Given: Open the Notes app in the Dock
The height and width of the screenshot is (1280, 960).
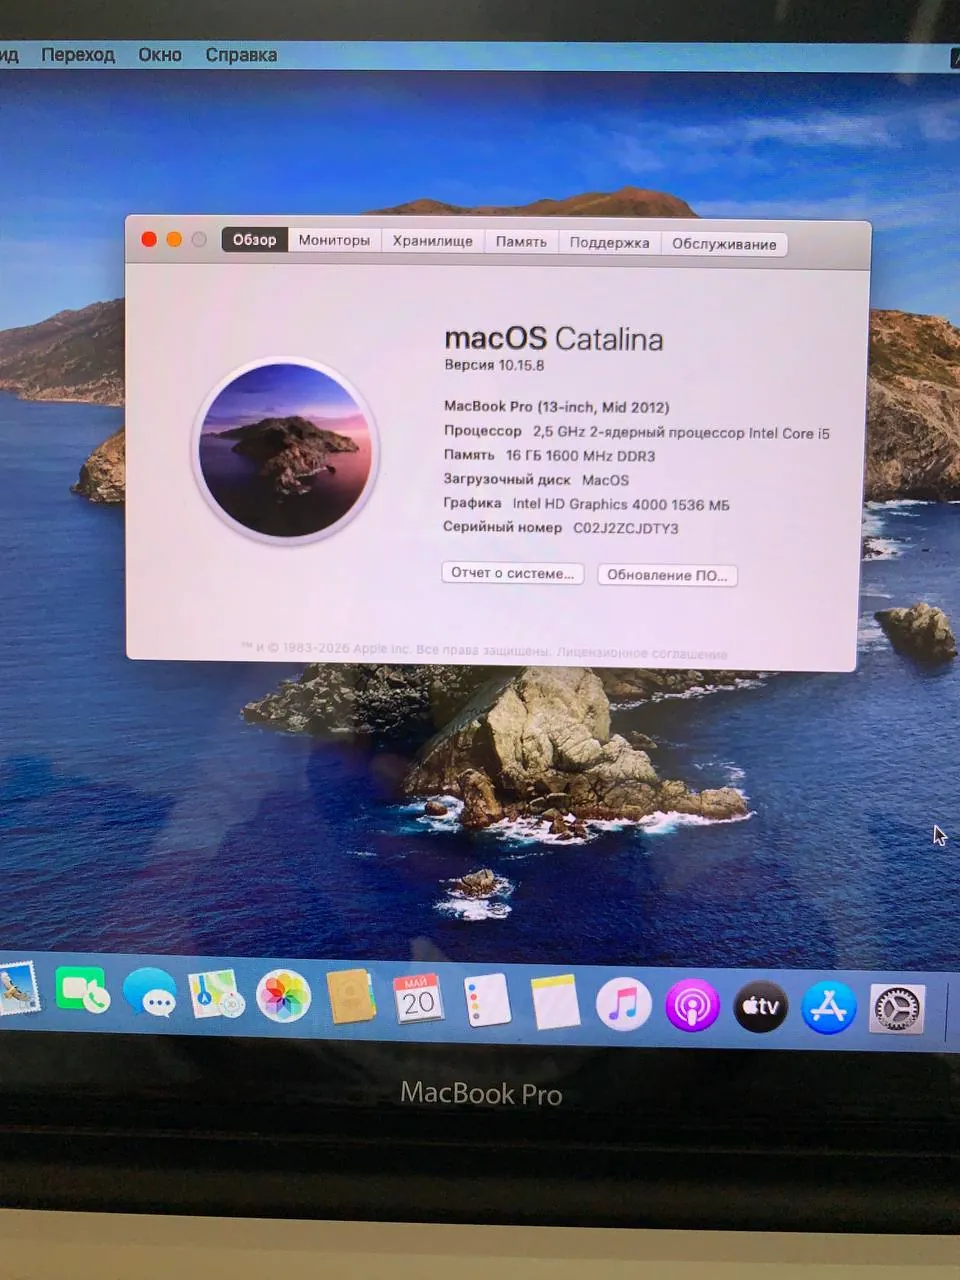Looking at the screenshot, I should [x=555, y=1002].
